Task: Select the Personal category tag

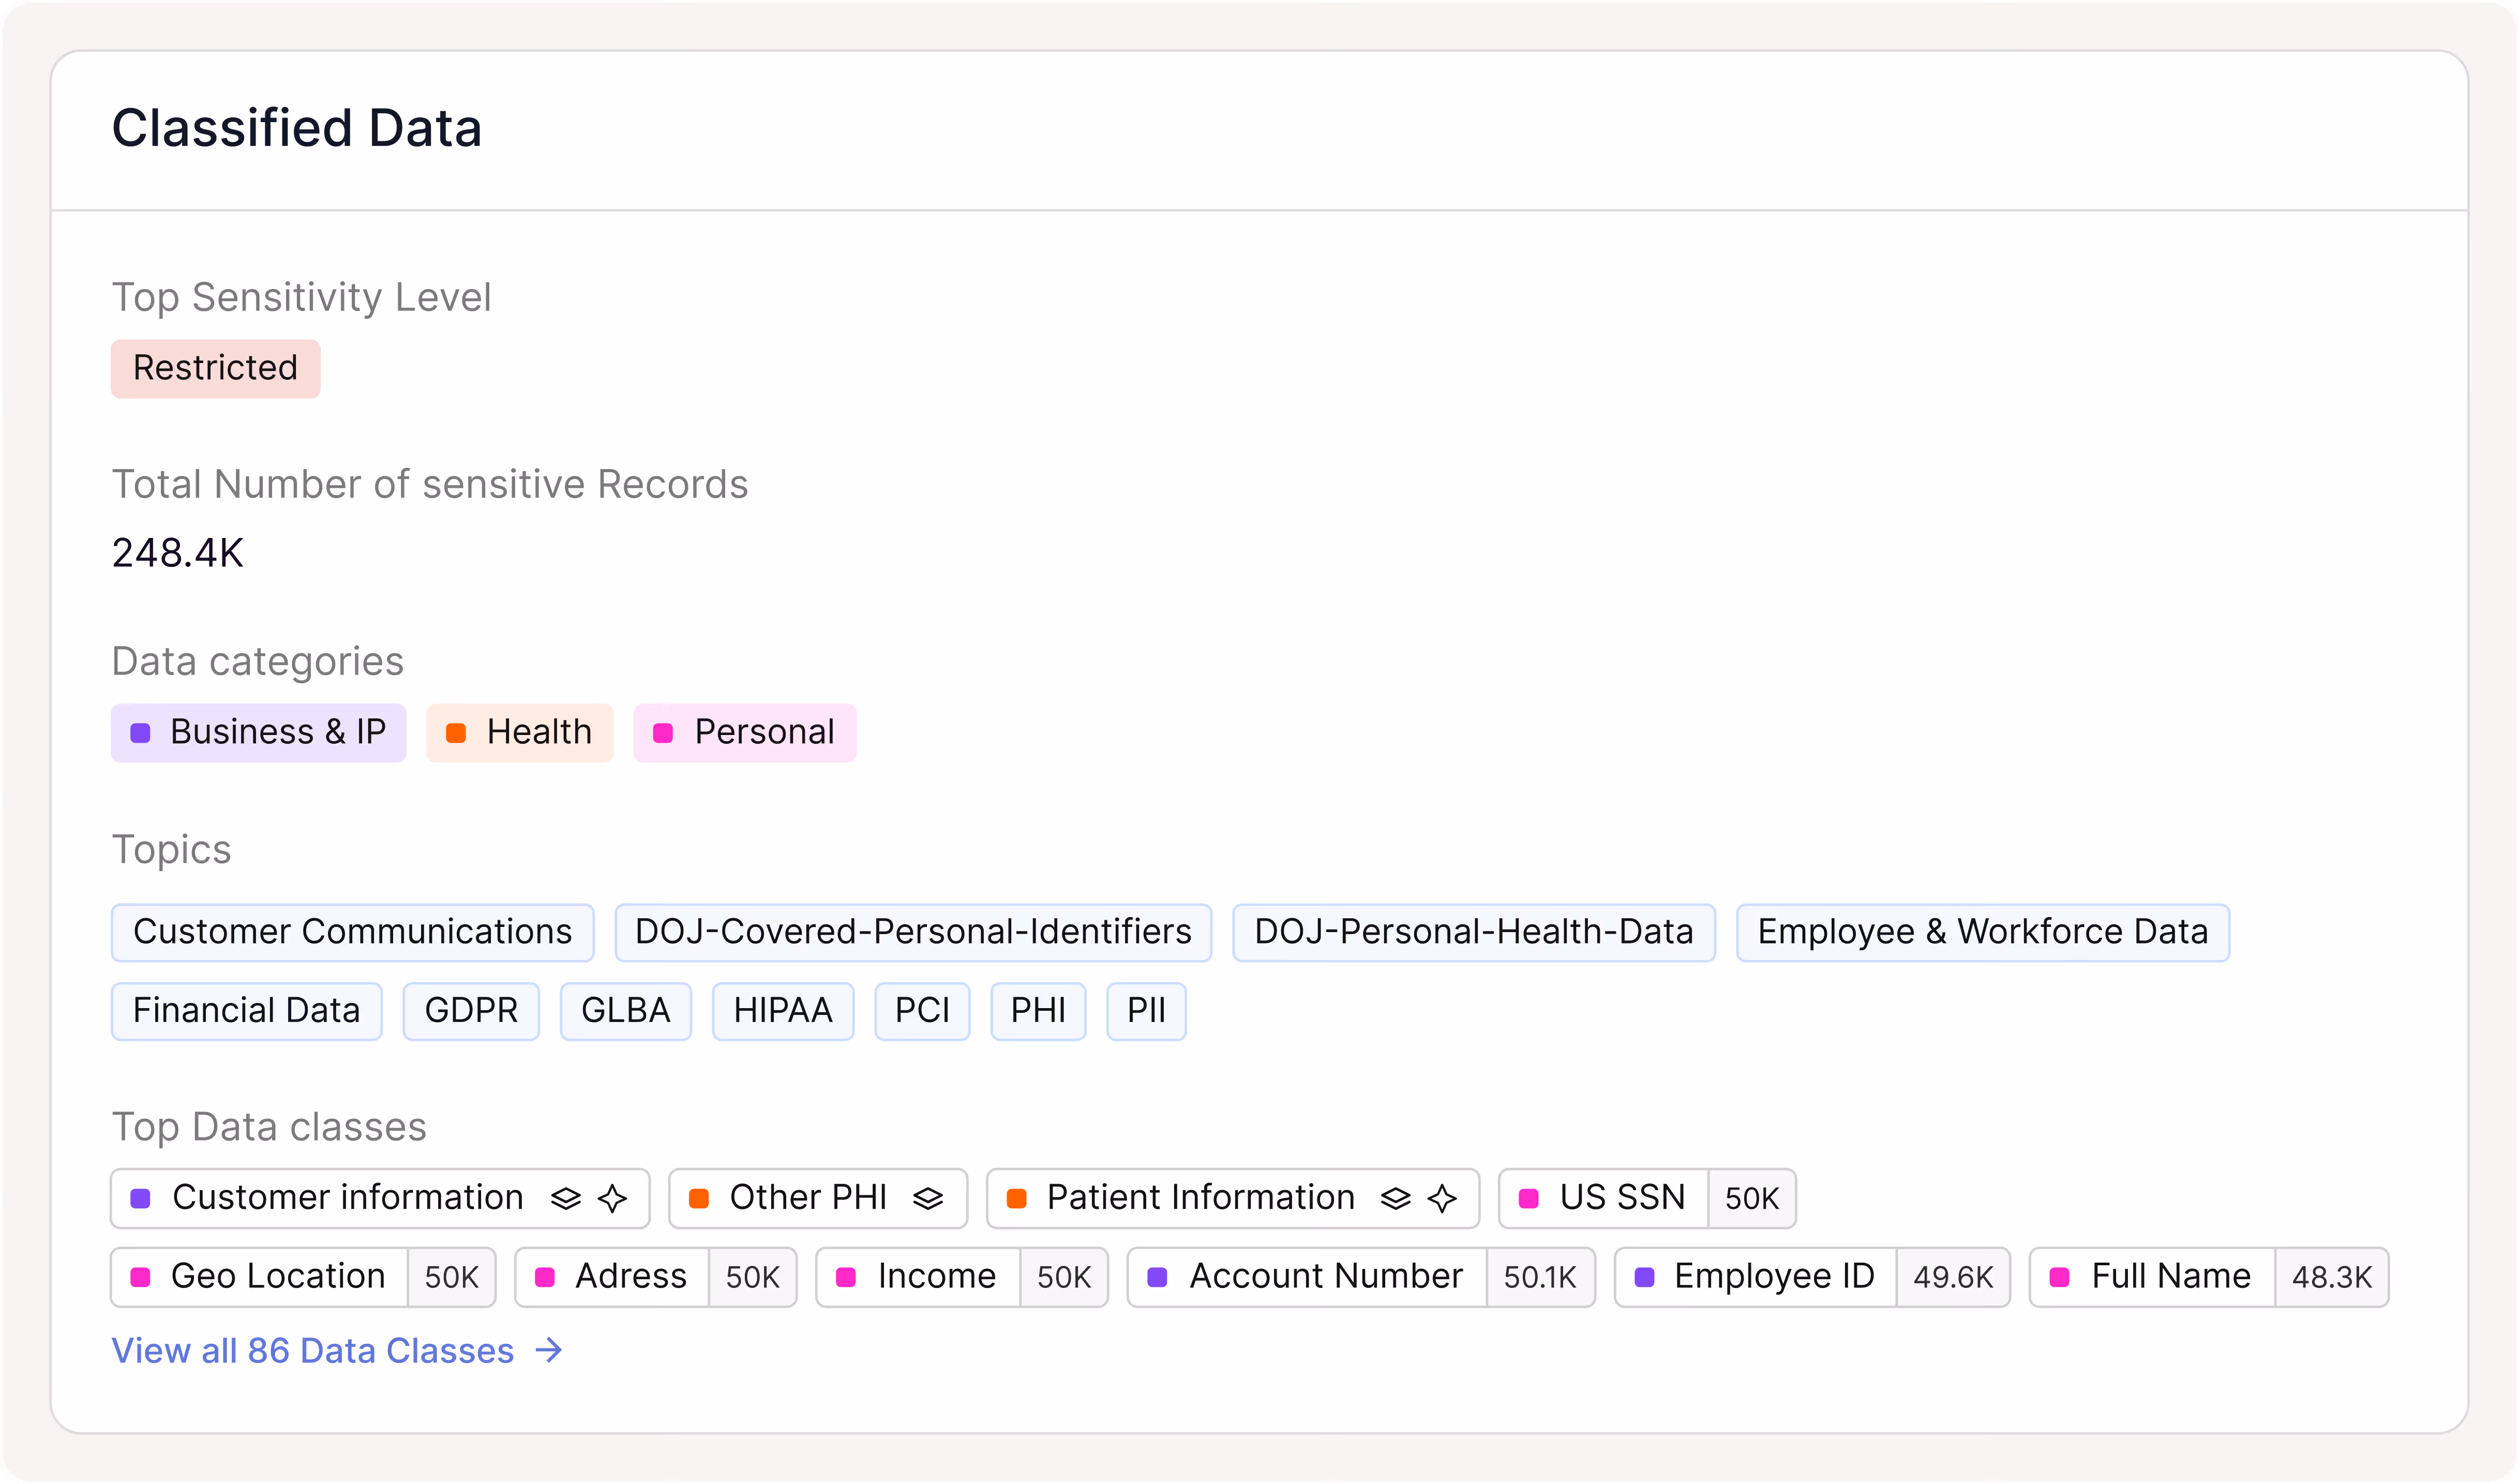Action: click(x=744, y=732)
